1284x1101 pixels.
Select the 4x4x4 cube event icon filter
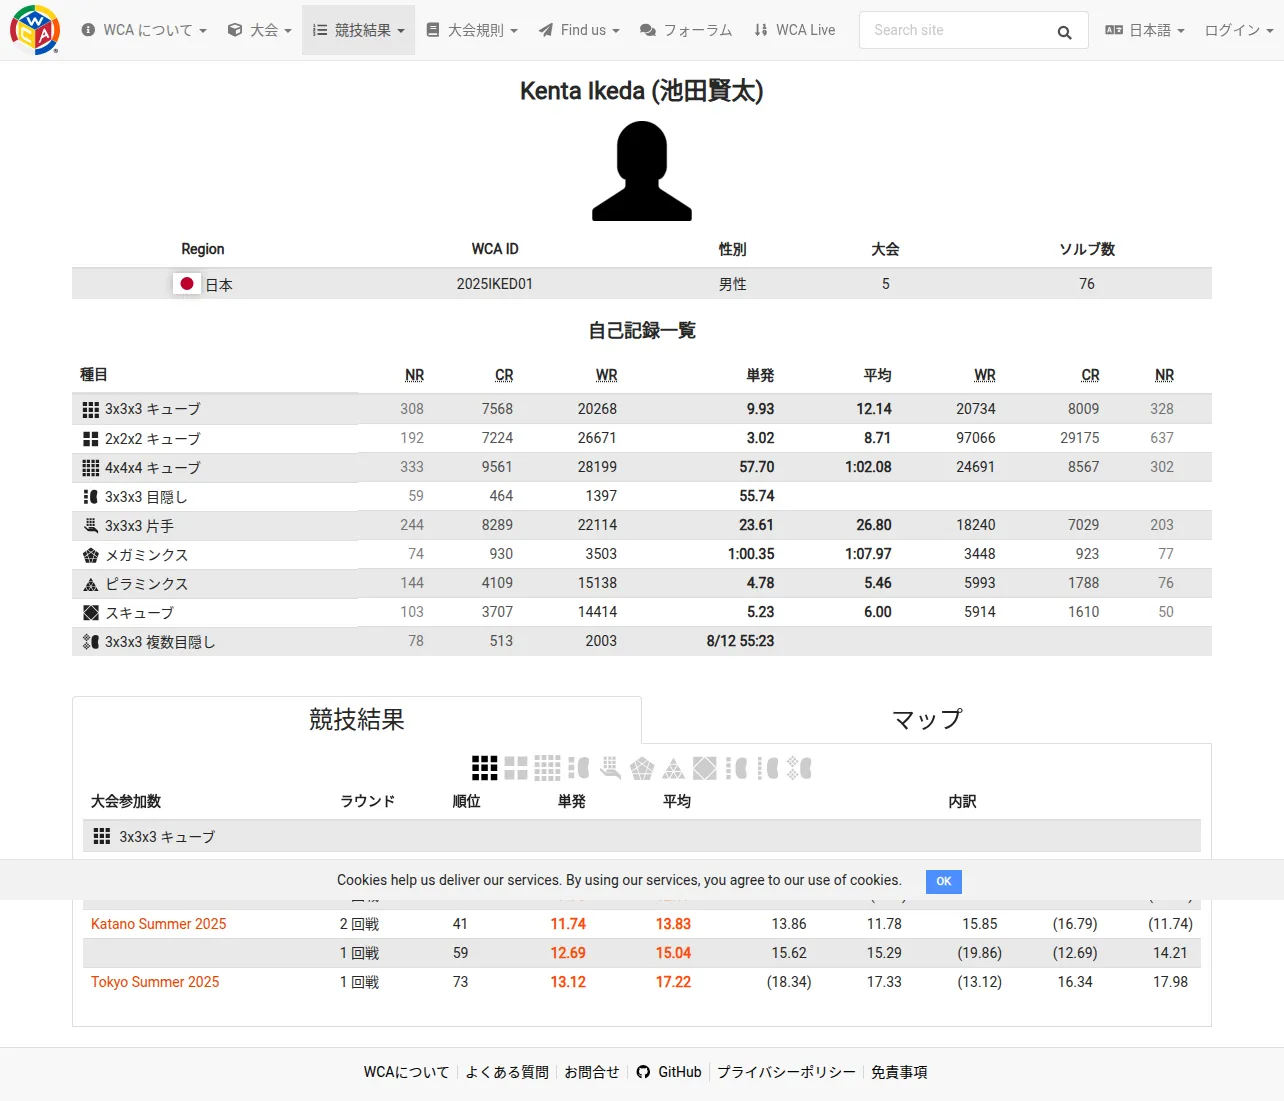coord(547,768)
